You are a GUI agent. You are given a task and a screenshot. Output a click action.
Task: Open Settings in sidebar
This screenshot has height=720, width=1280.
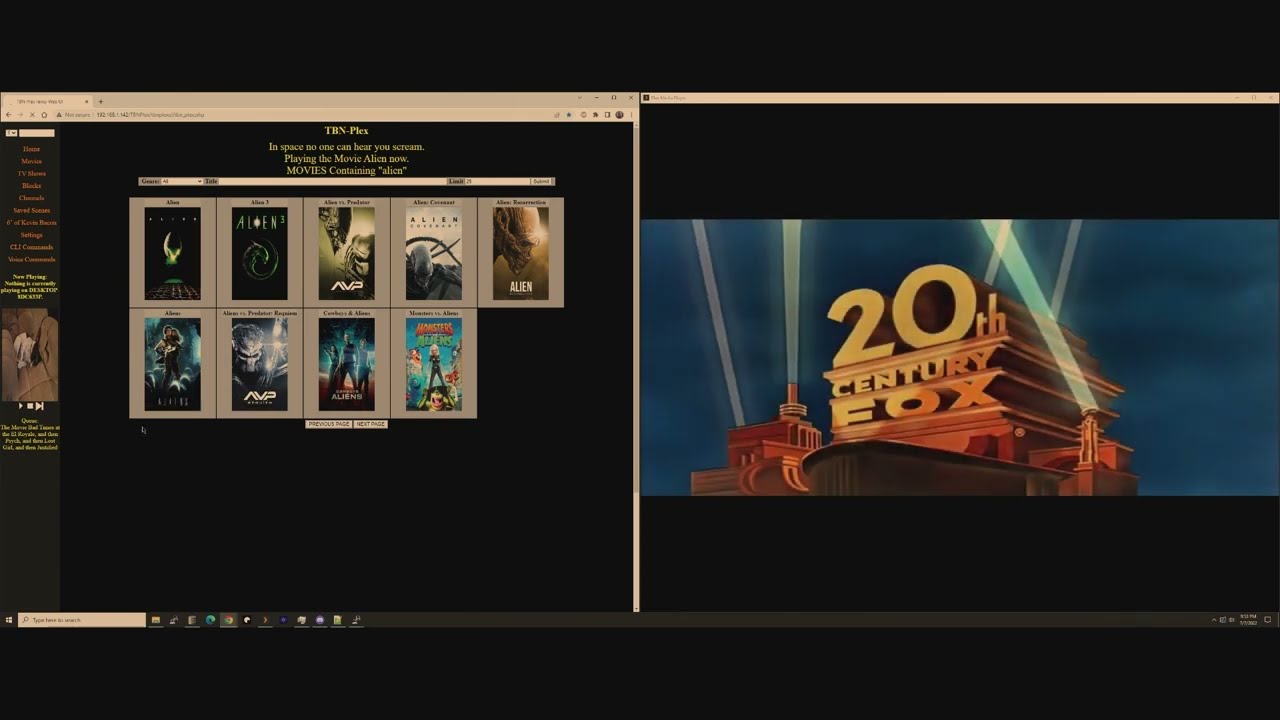tap(31, 235)
